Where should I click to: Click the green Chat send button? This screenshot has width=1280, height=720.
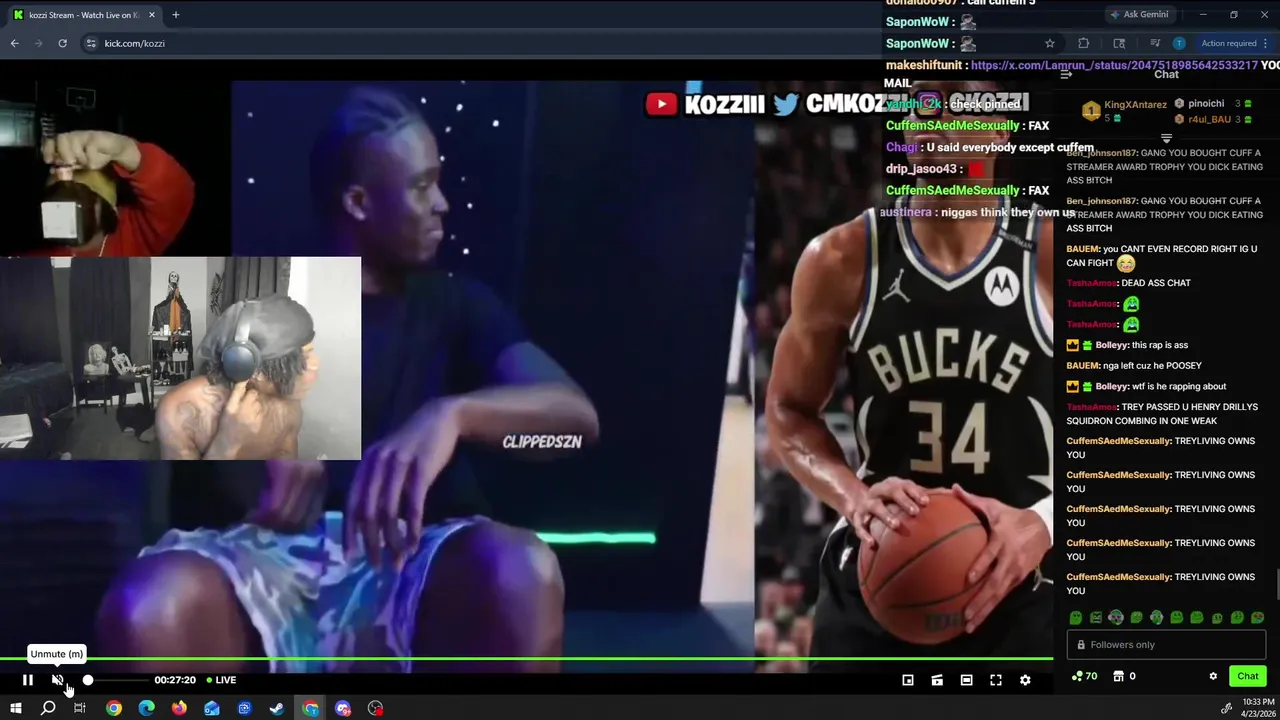click(x=1247, y=676)
